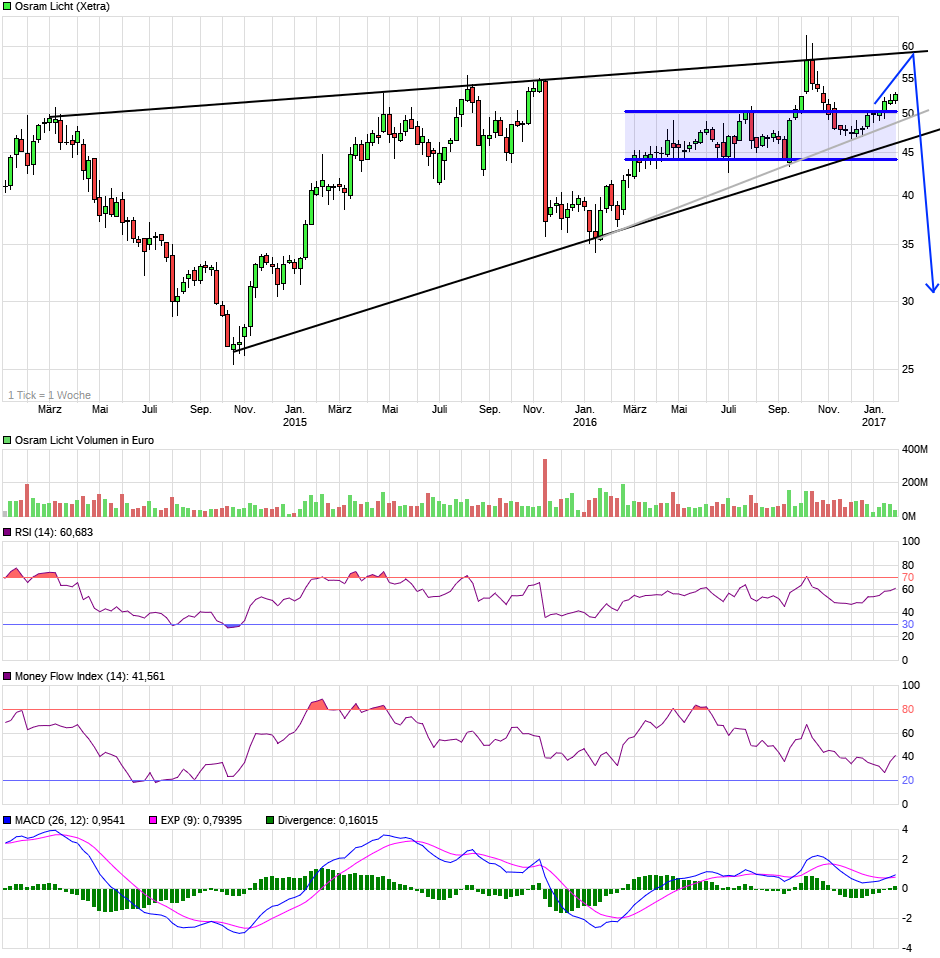Click the Osram Licht Volumen in Euro label
The height and width of the screenshot is (958, 940).
[84, 441]
